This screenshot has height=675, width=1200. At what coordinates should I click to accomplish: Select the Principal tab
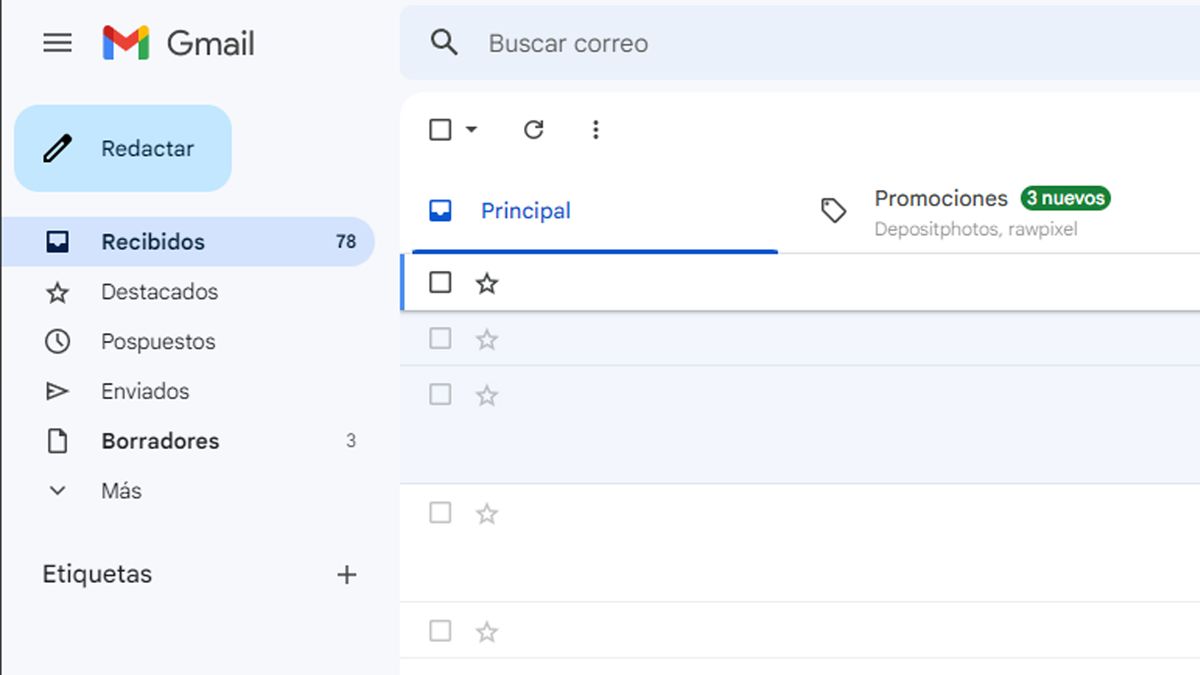[x=526, y=210]
